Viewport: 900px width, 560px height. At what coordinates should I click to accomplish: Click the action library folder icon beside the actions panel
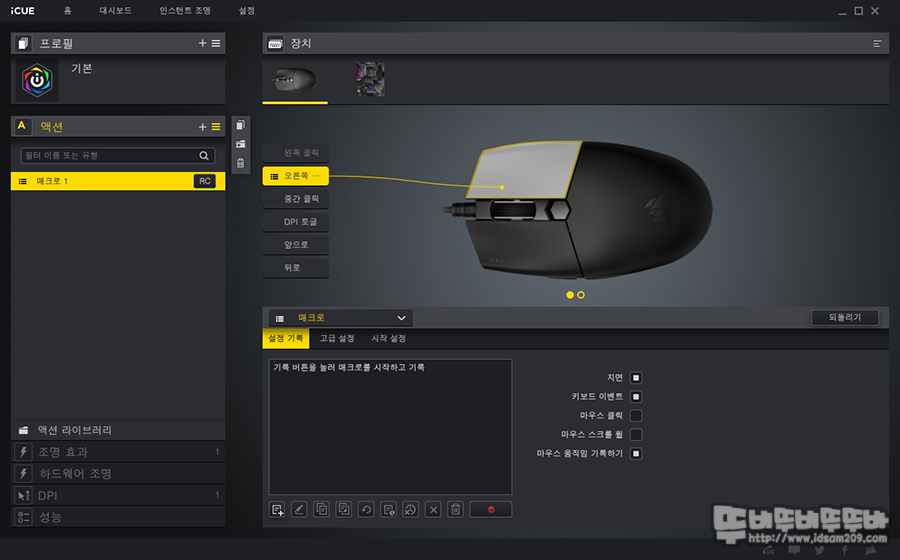pos(240,144)
